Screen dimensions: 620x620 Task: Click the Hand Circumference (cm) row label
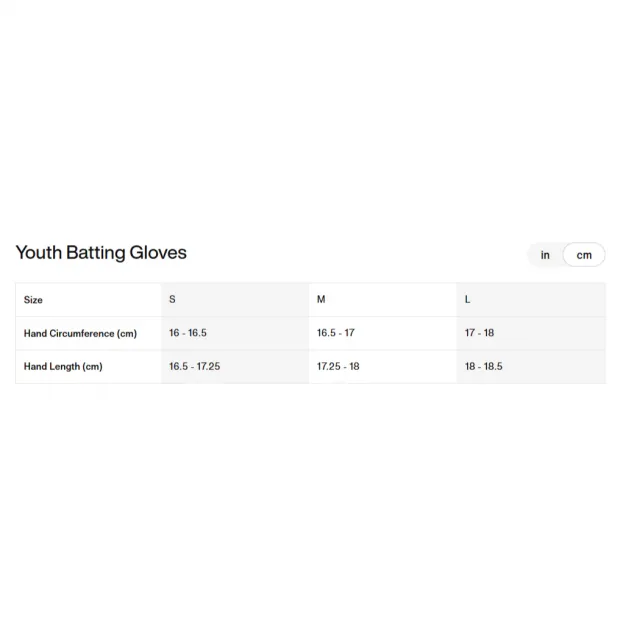[x=80, y=333]
